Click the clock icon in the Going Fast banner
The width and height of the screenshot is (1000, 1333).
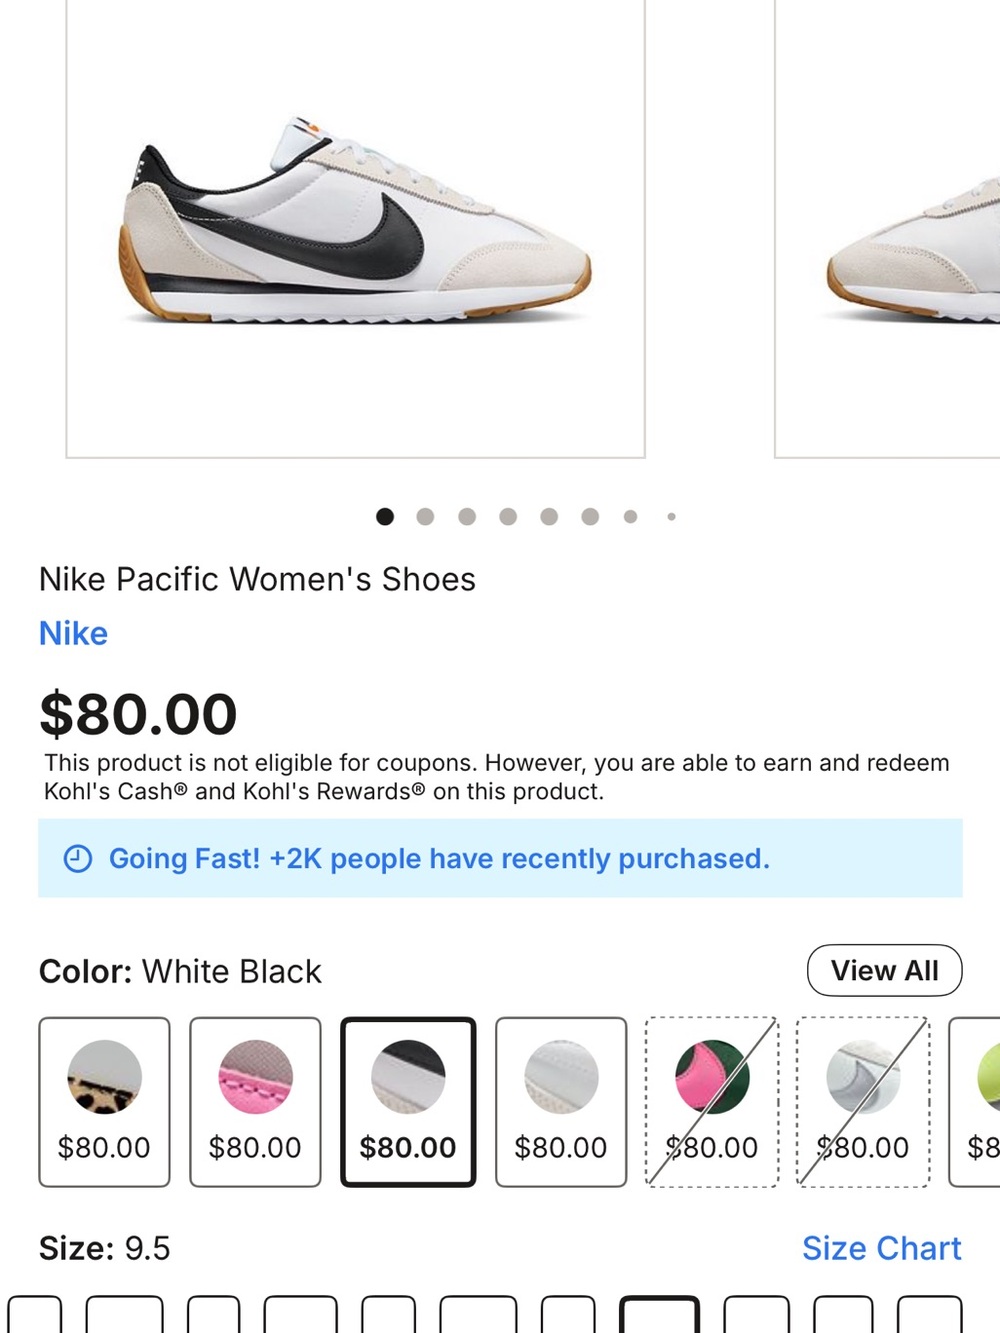point(78,858)
